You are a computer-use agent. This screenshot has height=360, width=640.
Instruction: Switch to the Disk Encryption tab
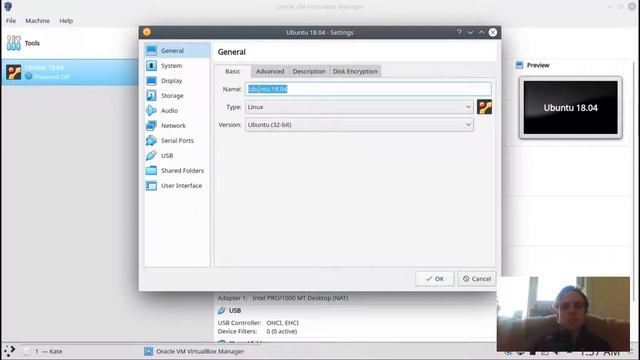355,71
